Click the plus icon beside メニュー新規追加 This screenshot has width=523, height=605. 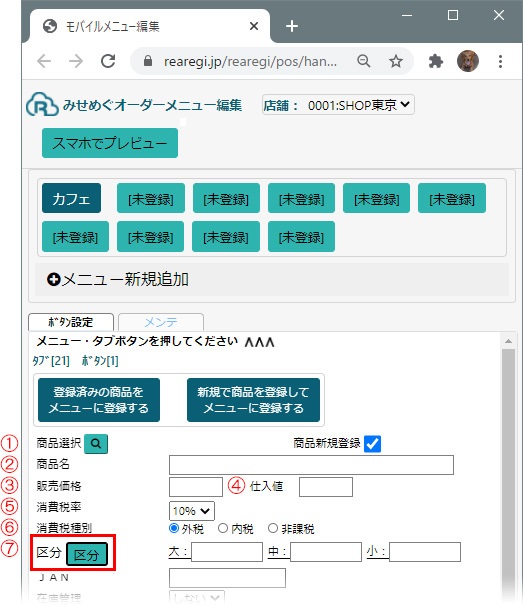[x=54, y=279]
